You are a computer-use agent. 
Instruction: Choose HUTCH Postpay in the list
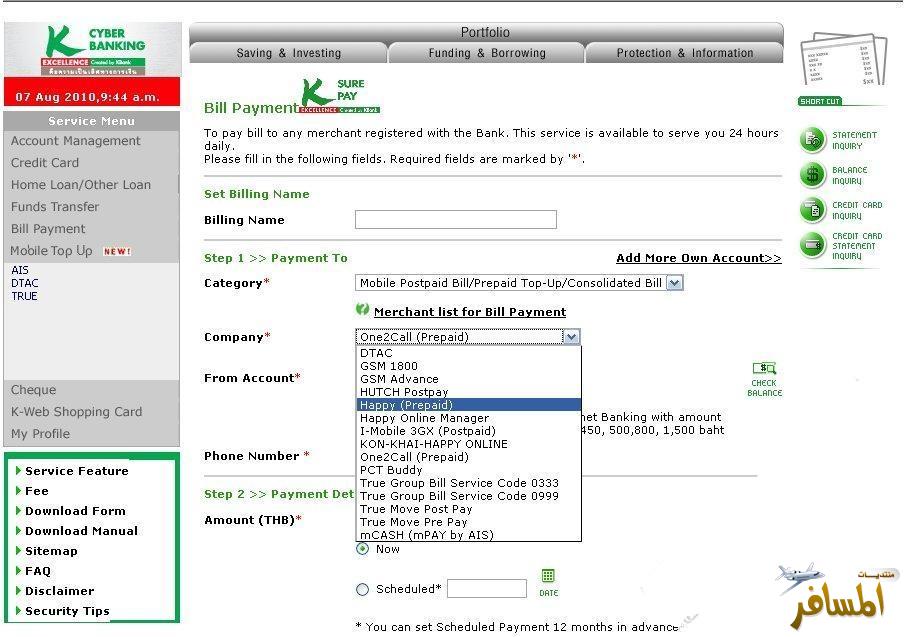click(468, 392)
